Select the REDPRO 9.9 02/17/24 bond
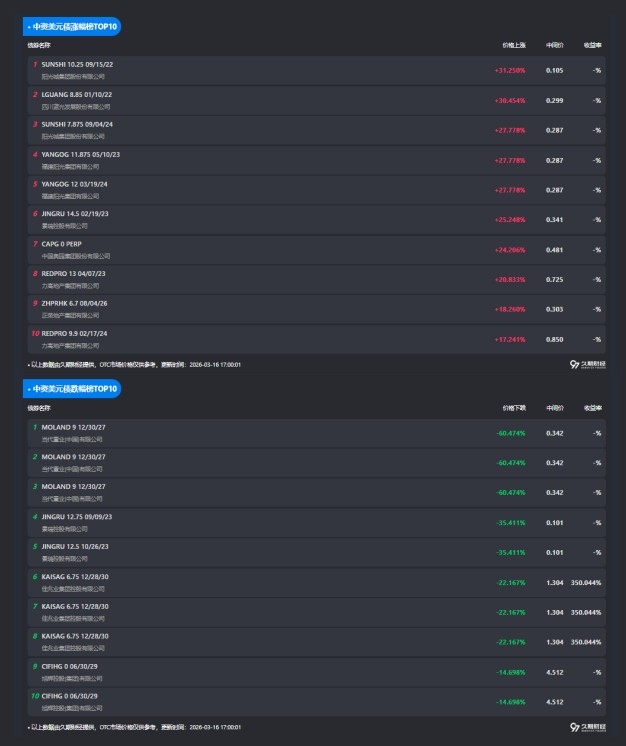626x746 pixels. 74,333
